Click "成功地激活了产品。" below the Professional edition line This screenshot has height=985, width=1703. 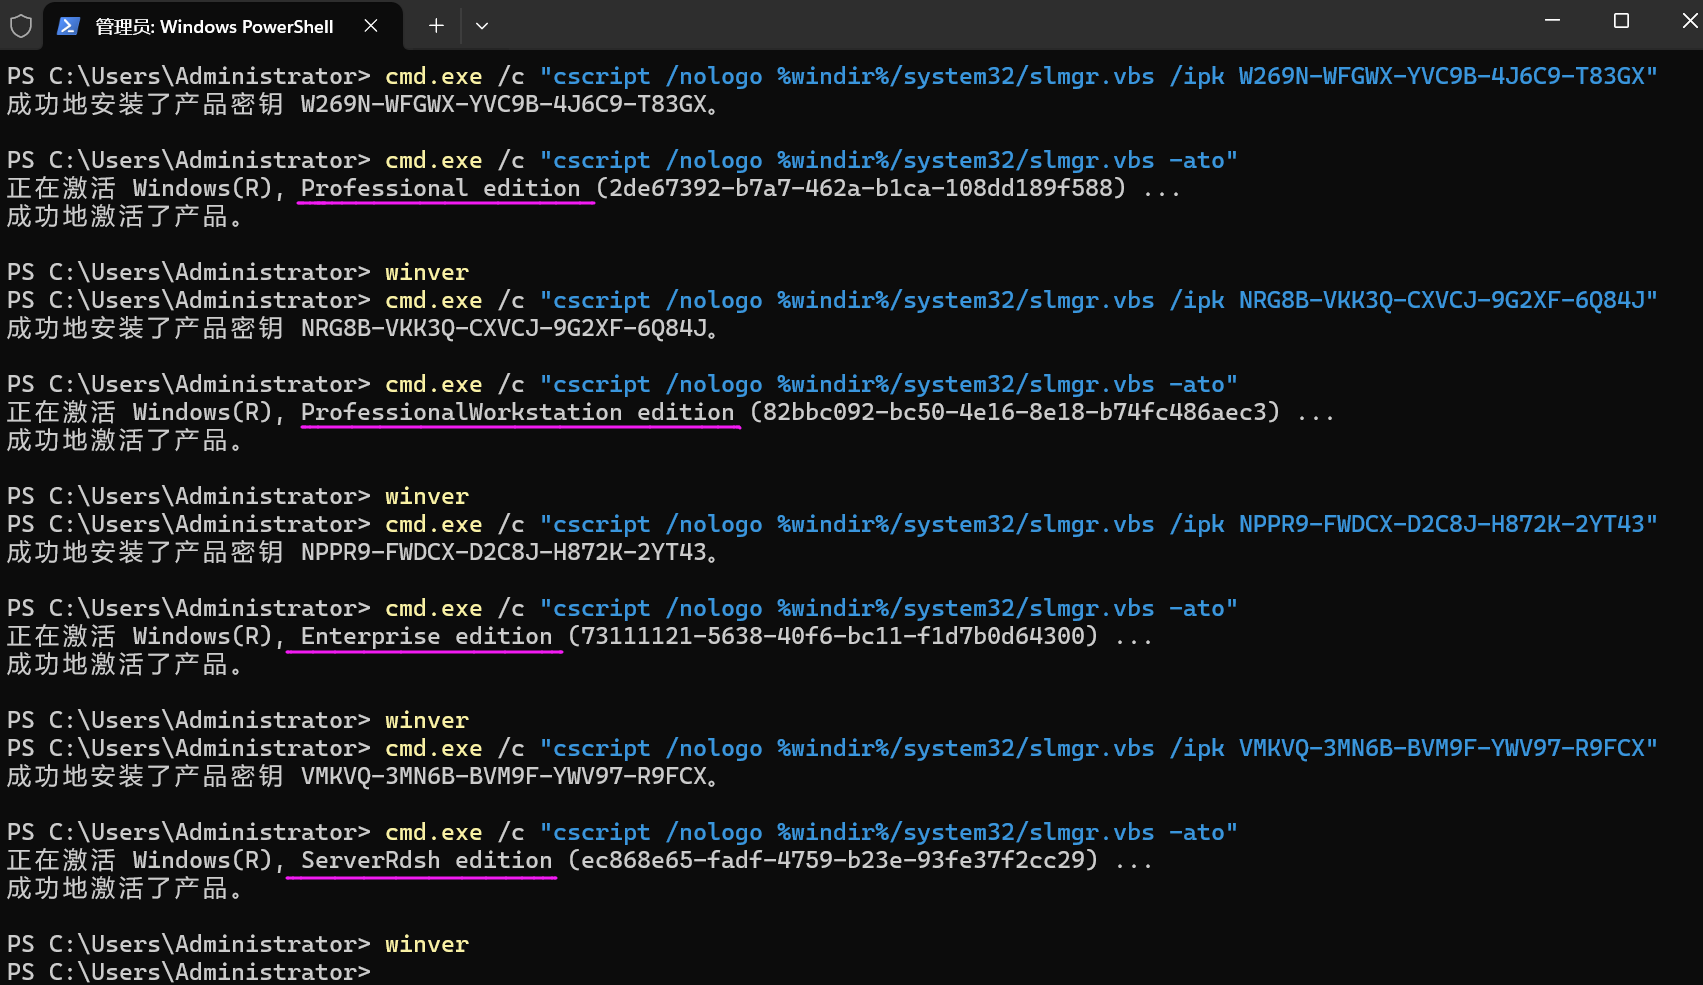125,216
